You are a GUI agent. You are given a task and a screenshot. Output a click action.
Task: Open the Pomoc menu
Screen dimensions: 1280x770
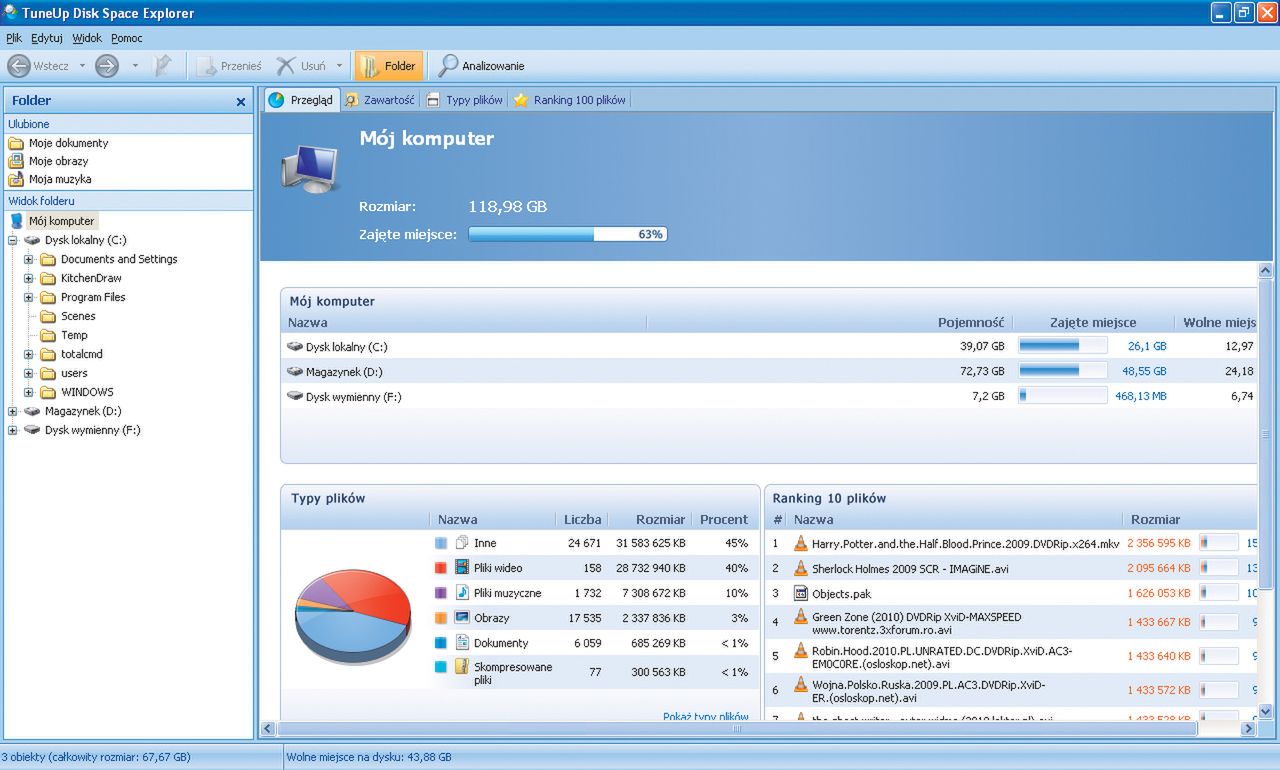127,38
